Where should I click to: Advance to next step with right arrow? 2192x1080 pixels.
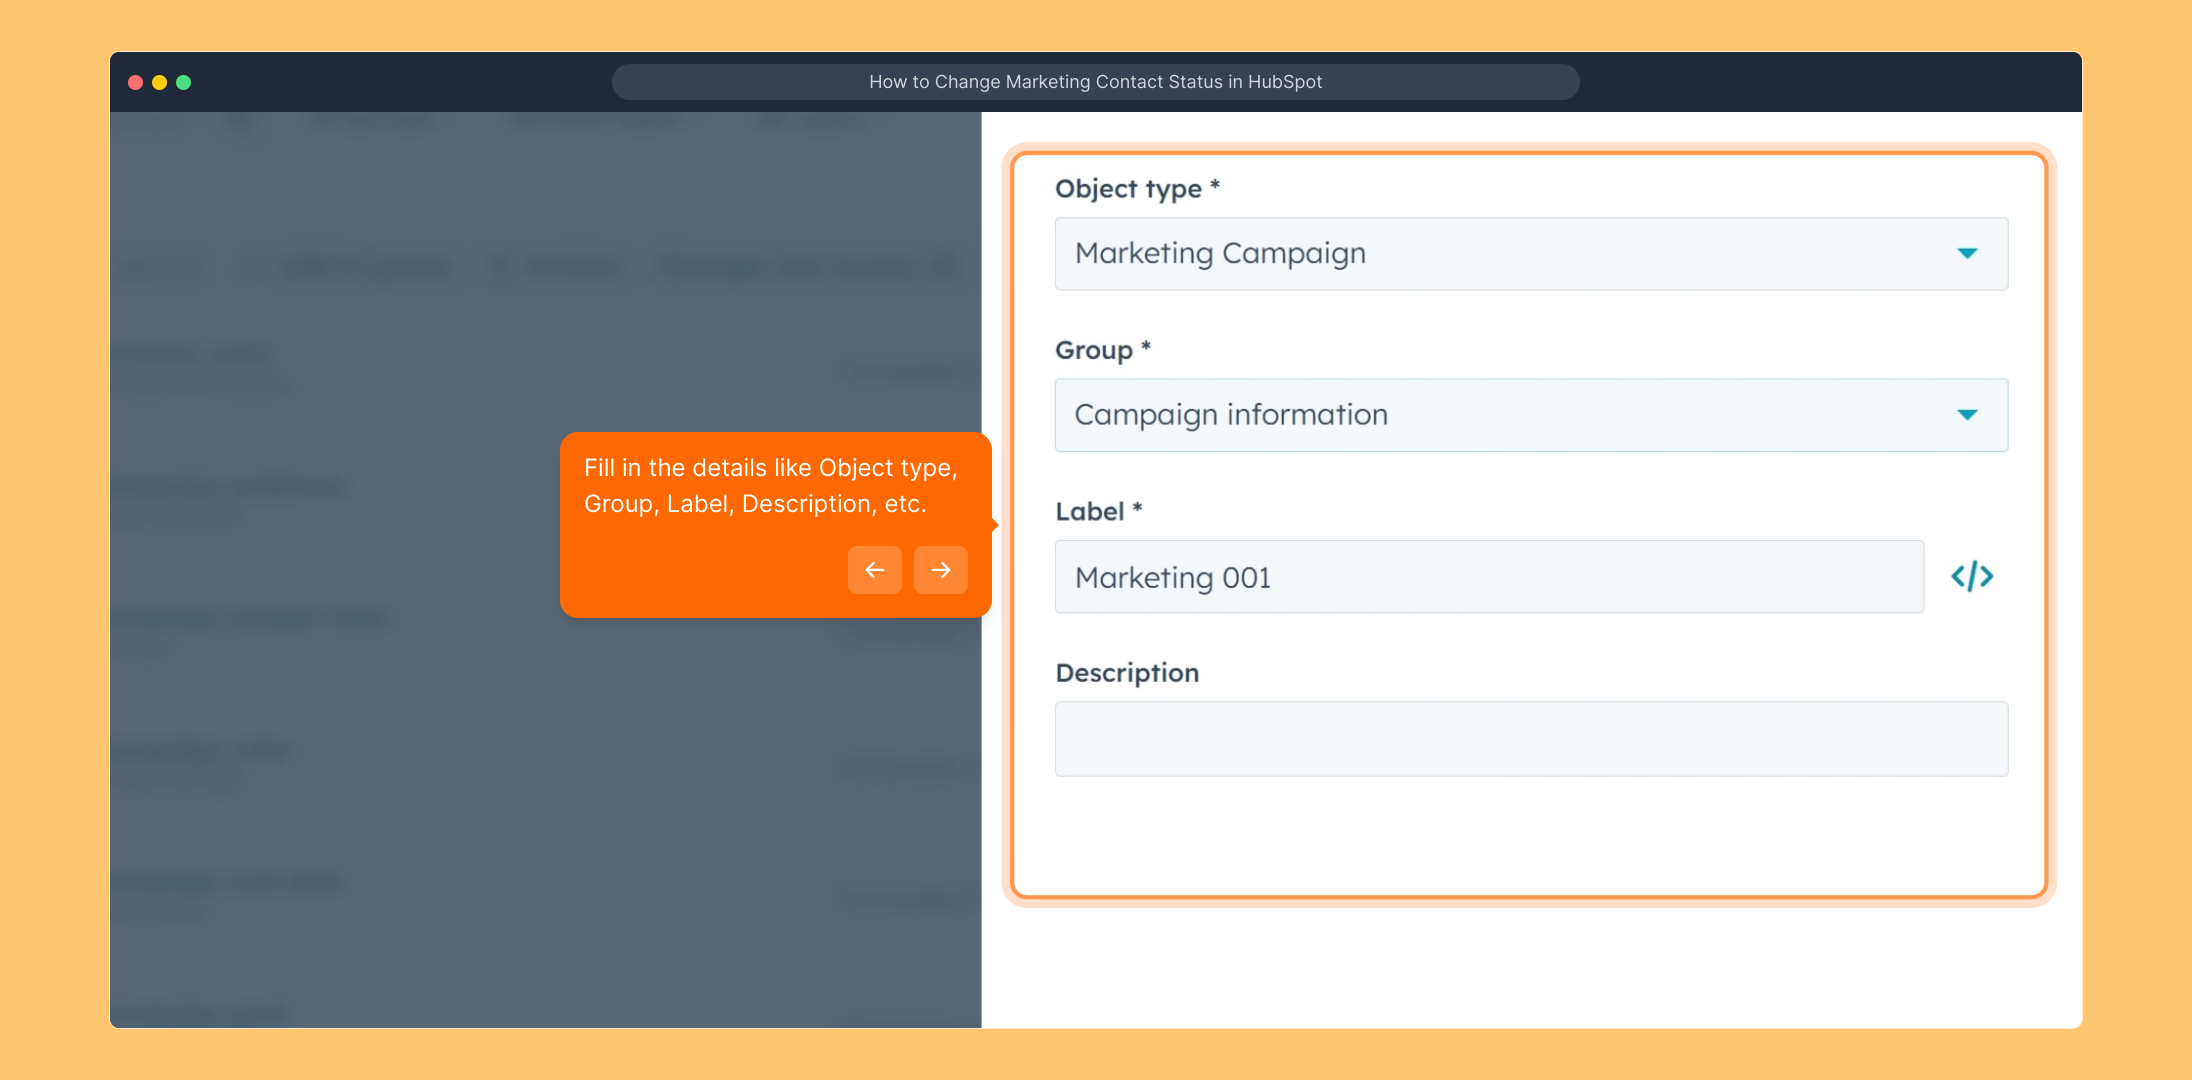(940, 570)
